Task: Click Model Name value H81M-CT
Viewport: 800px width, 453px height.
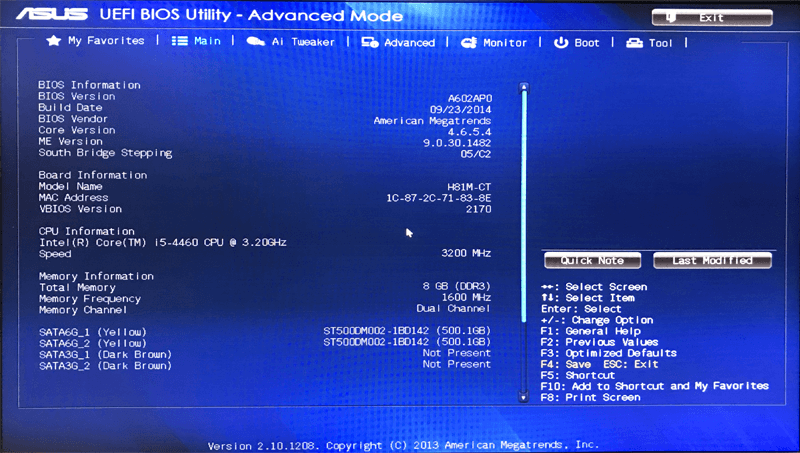Action: [x=469, y=187]
